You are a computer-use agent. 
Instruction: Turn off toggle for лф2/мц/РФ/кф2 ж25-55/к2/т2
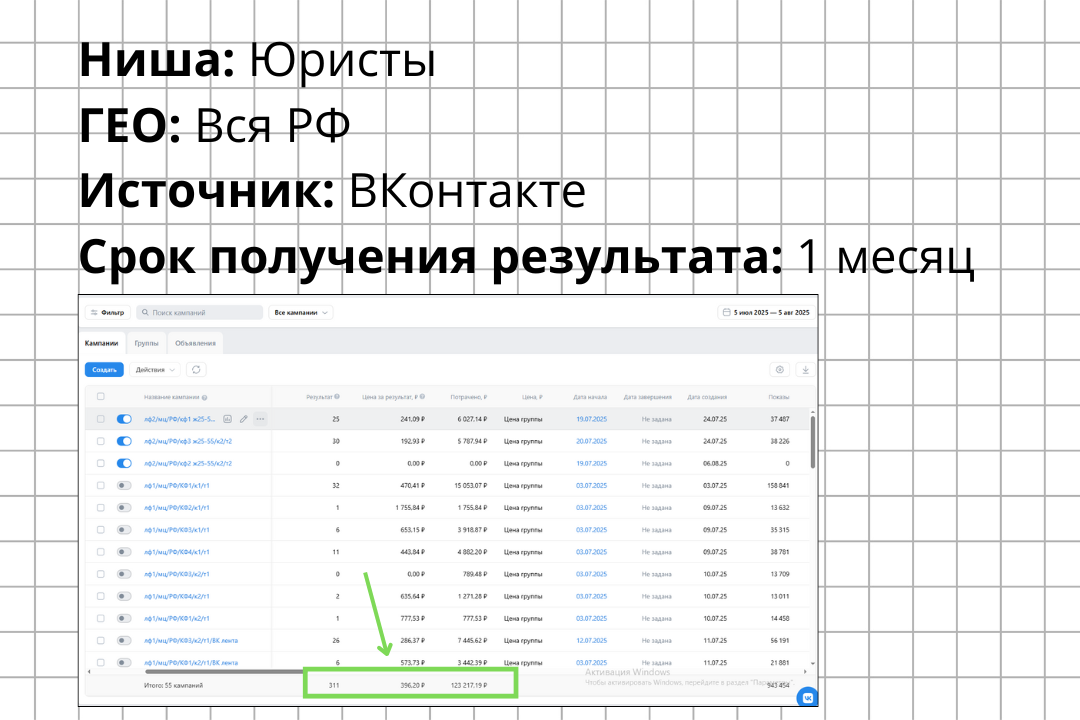click(x=124, y=463)
